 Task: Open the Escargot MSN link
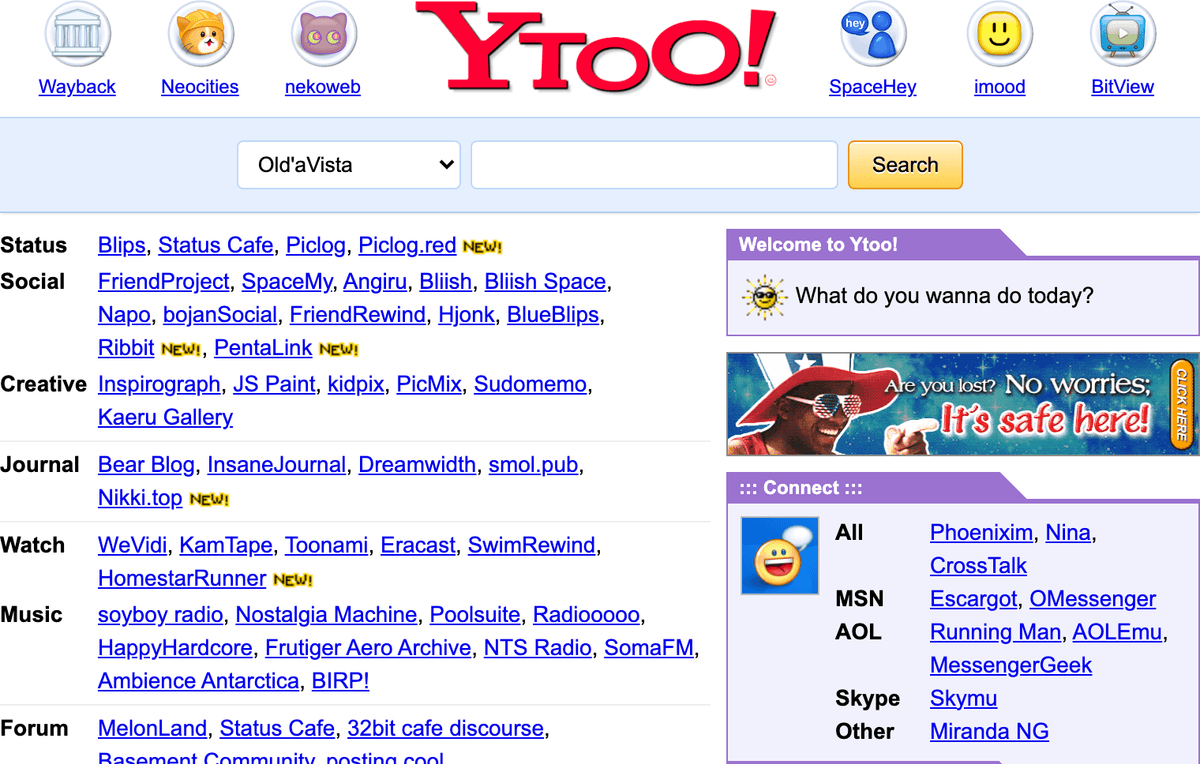pos(973,599)
